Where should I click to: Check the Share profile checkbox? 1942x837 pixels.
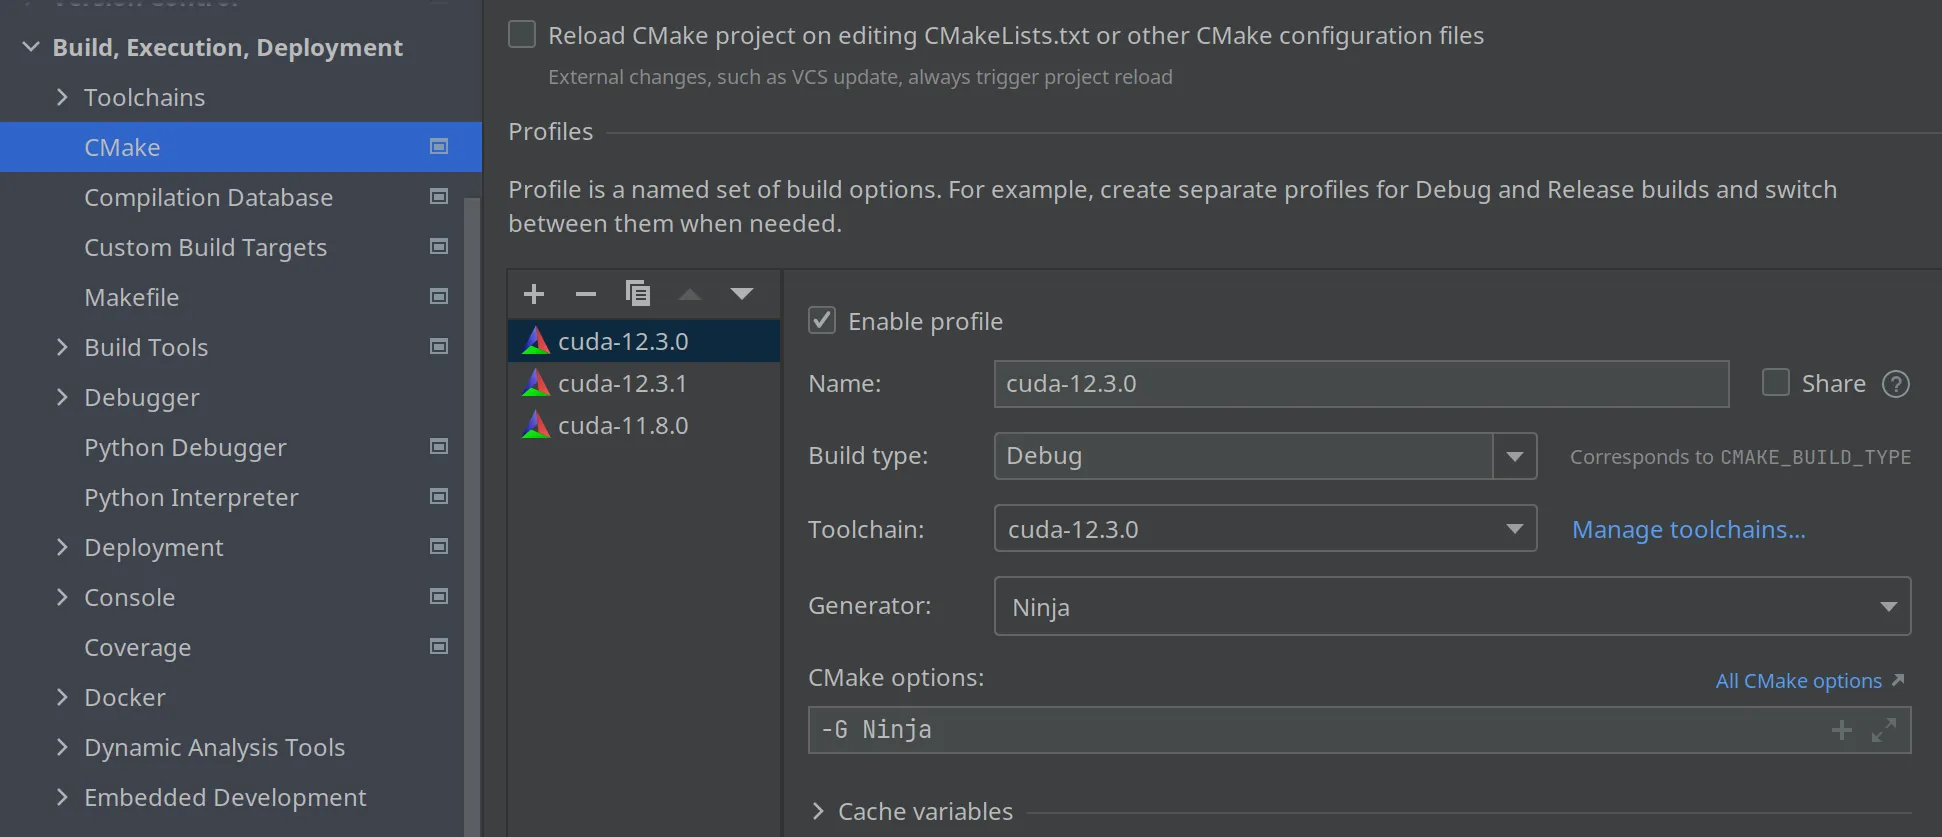pos(1776,383)
